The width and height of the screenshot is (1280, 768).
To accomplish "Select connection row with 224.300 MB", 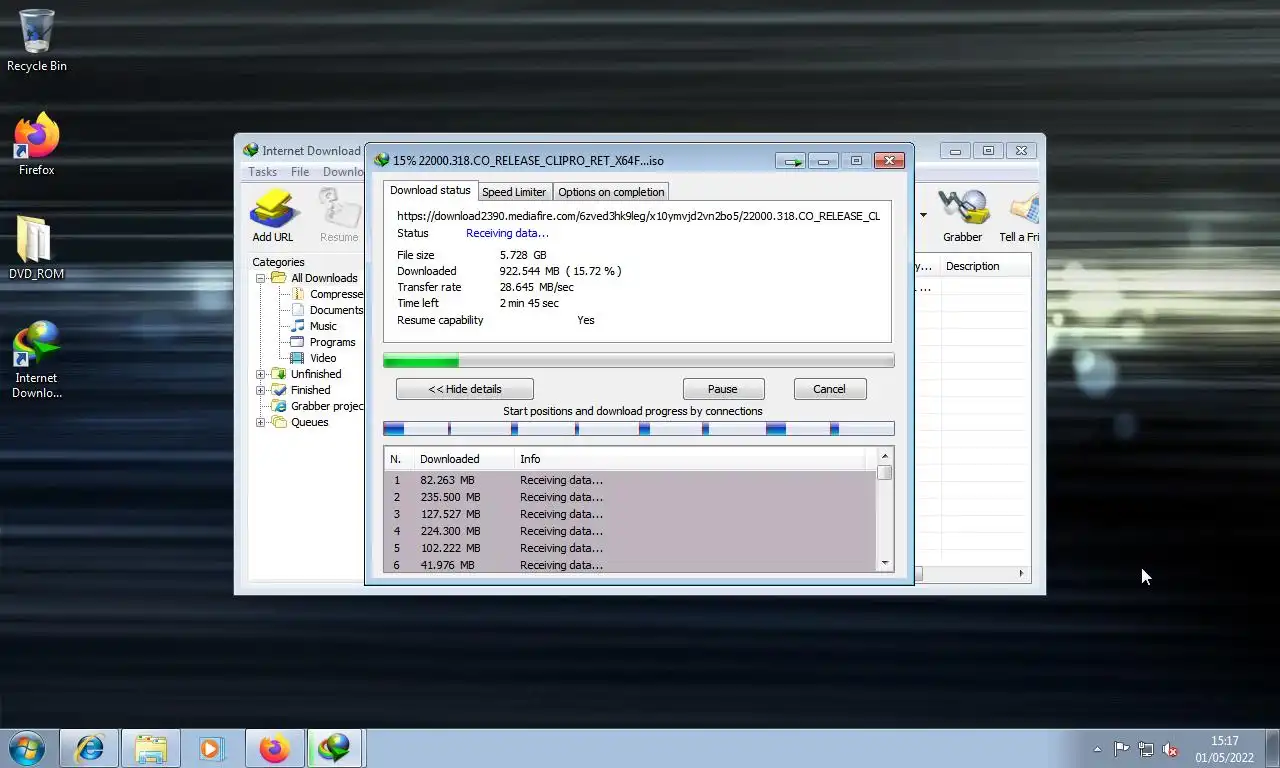I will 630,531.
